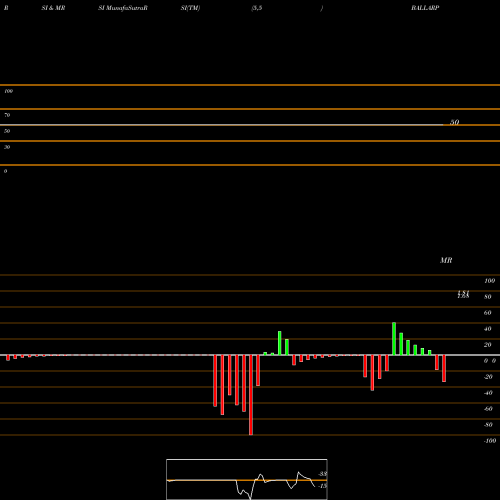Click the -100 label on MR axis
Viewport: 500px width, 500px height.
point(490,441)
